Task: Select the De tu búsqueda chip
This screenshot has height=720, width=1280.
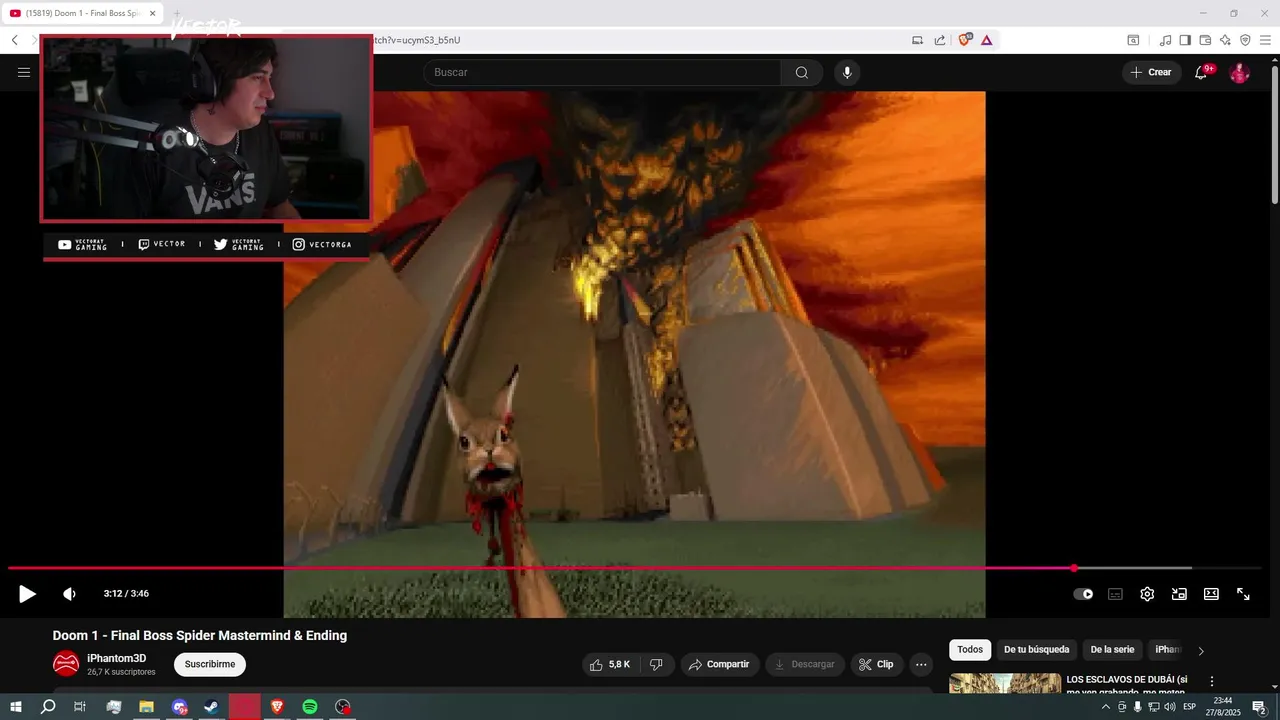Action: [x=1036, y=650]
